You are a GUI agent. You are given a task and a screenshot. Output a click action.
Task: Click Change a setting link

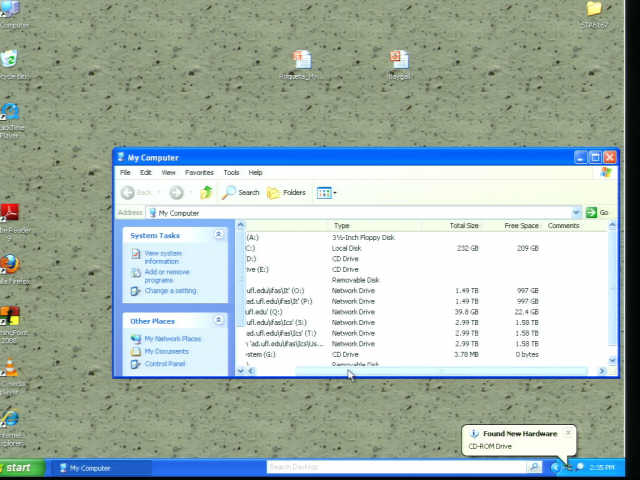tap(171, 291)
